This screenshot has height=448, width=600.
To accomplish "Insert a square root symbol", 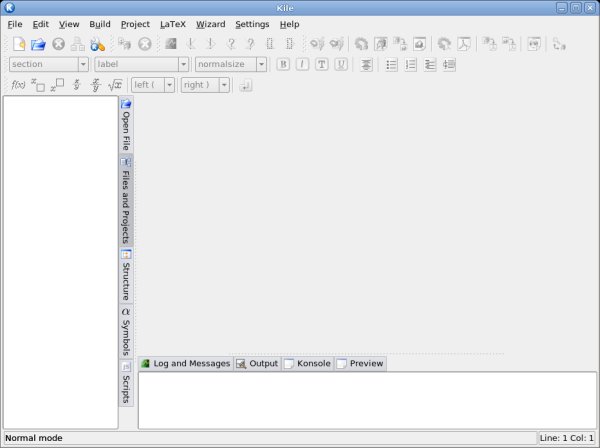I will [x=115, y=85].
